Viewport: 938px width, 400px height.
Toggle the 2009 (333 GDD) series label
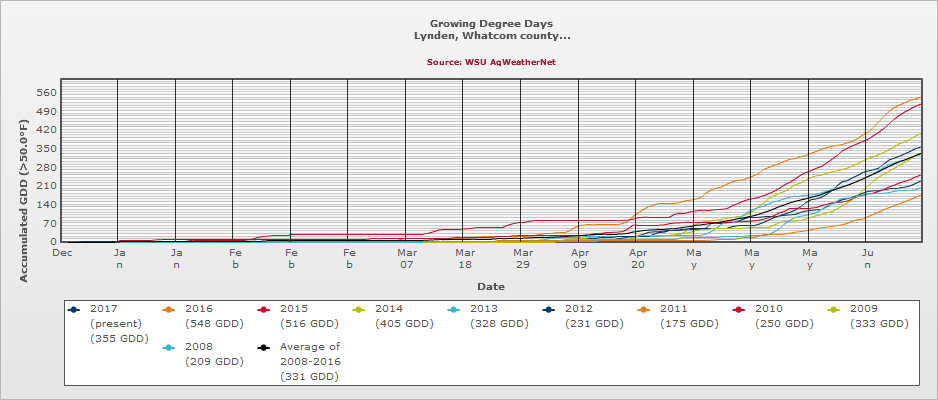pos(878,316)
